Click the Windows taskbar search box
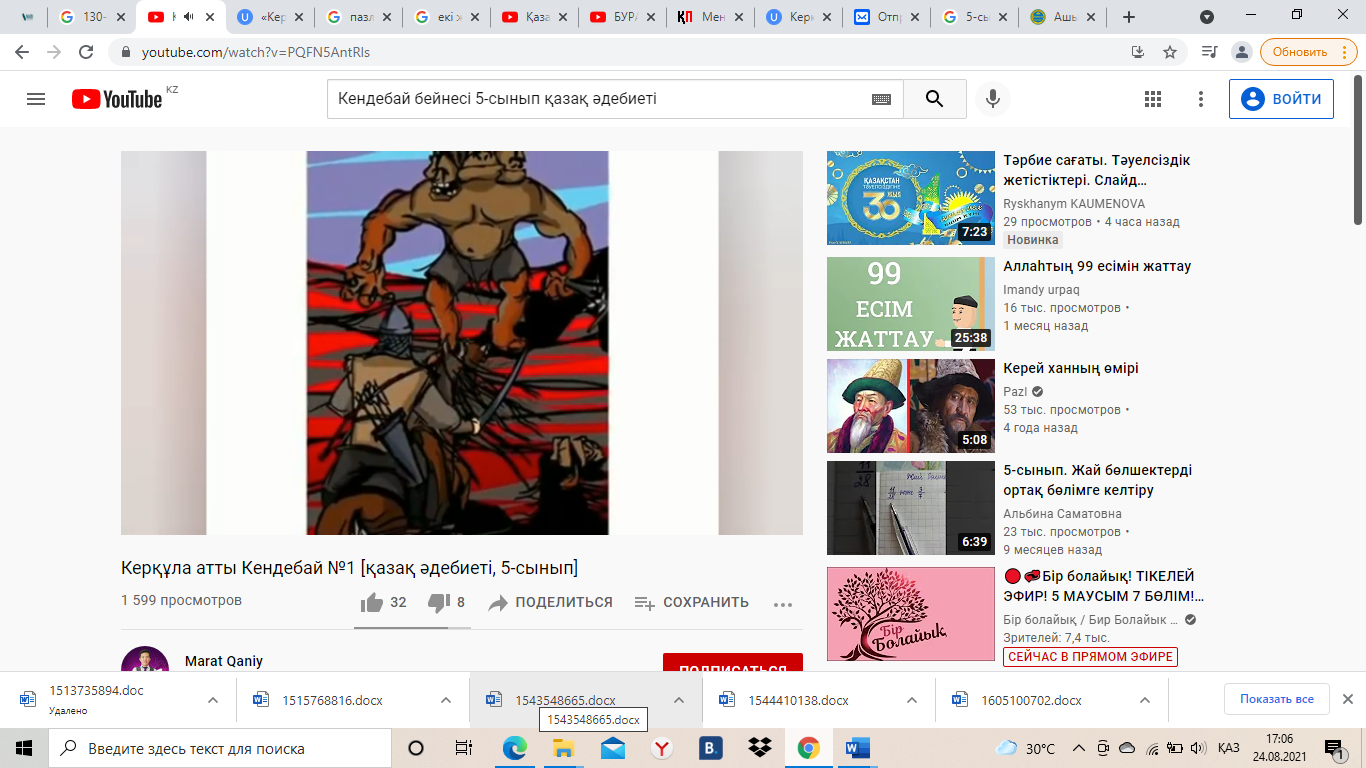This screenshot has height=768, width=1366. [x=220, y=748]
